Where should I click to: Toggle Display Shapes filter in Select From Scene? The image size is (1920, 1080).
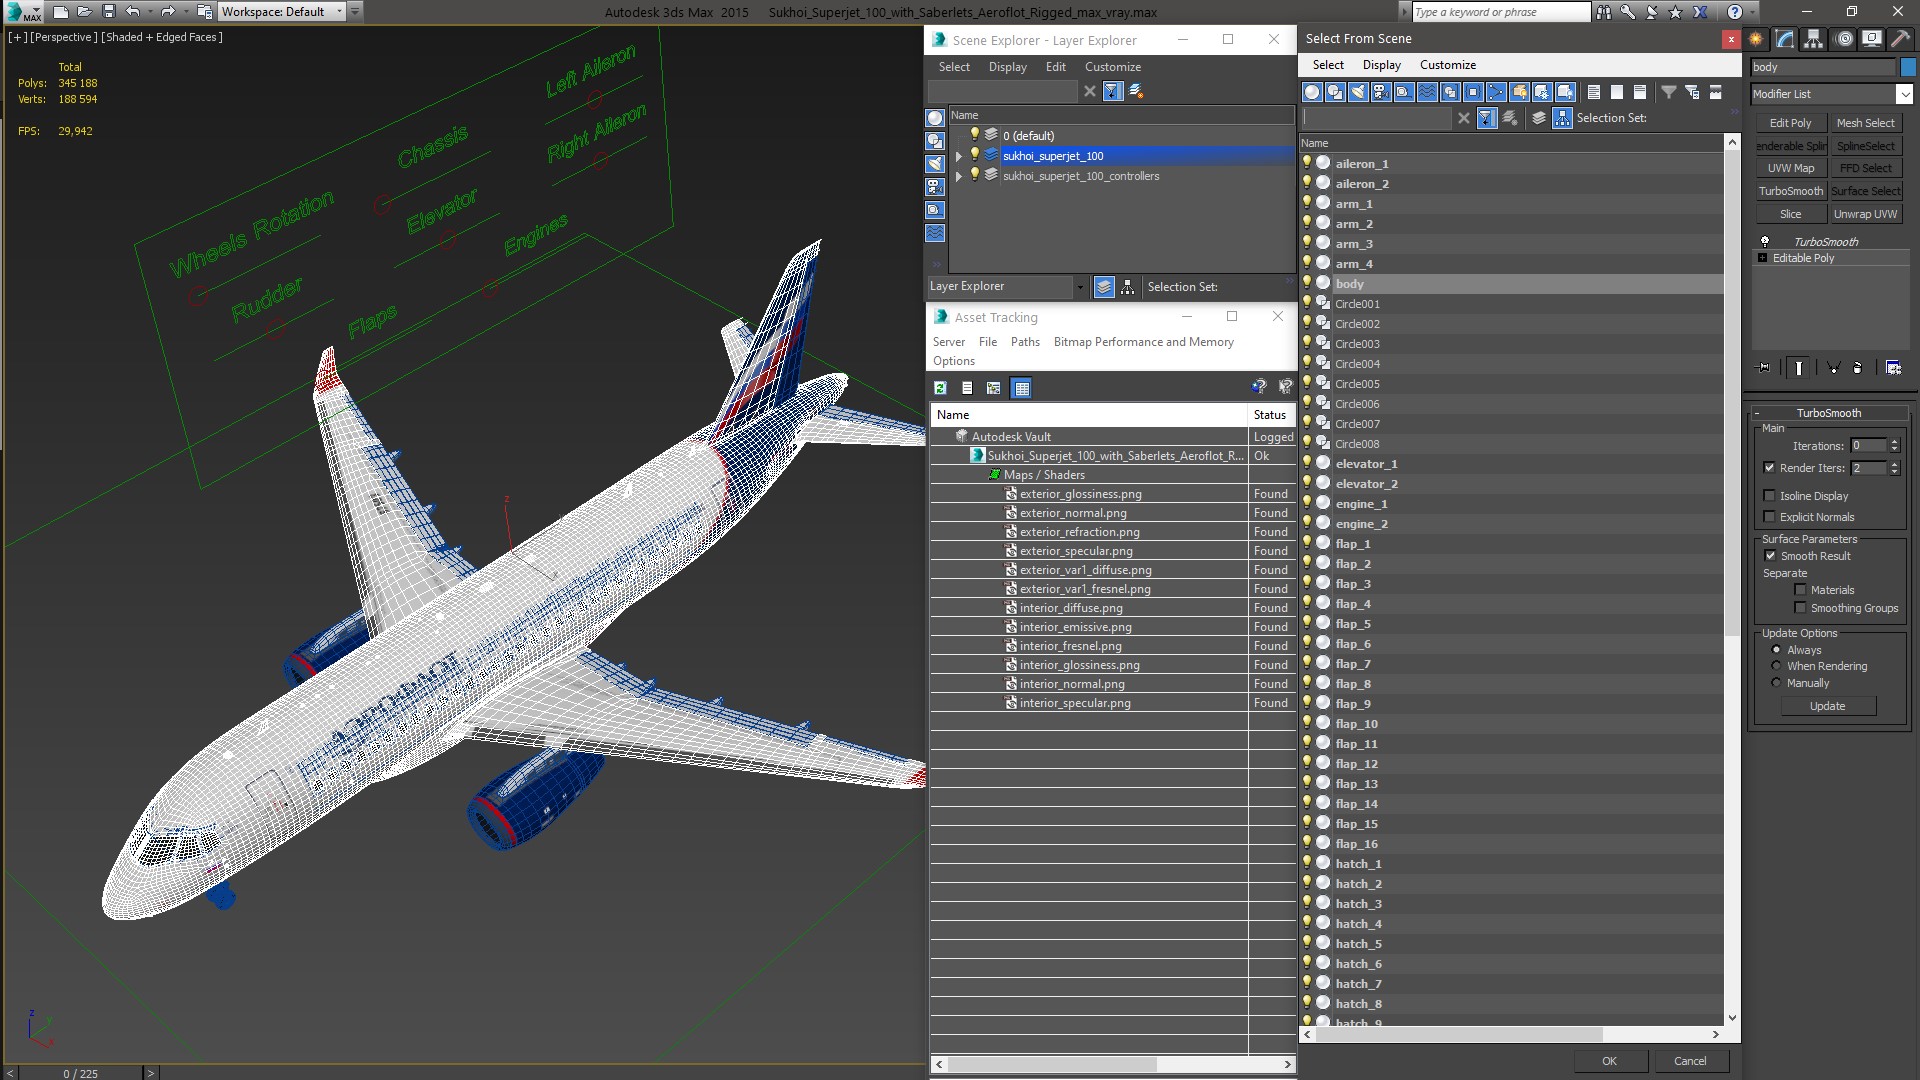[1335, 92]
